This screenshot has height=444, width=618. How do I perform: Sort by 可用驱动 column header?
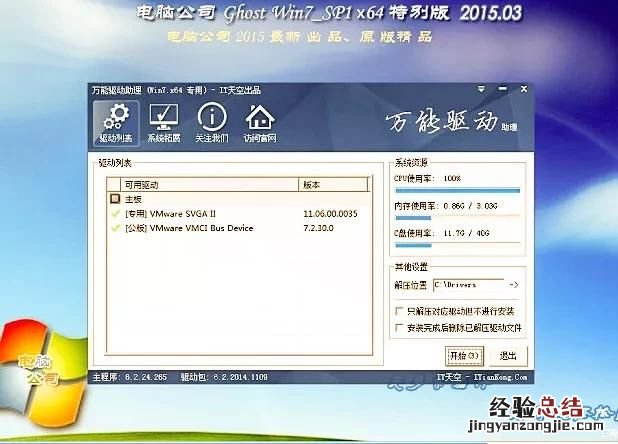coord(209,184)
